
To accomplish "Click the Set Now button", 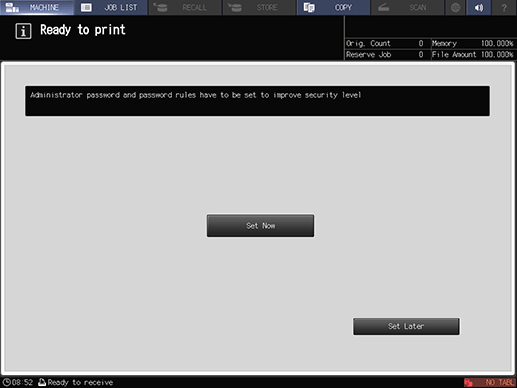I will click(260, 226).
